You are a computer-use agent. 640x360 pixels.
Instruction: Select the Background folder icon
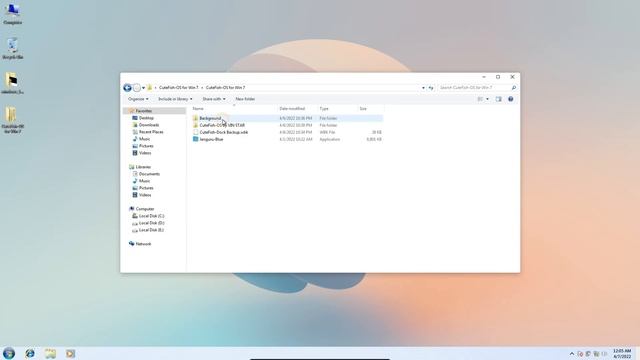[x=196, y=118]
